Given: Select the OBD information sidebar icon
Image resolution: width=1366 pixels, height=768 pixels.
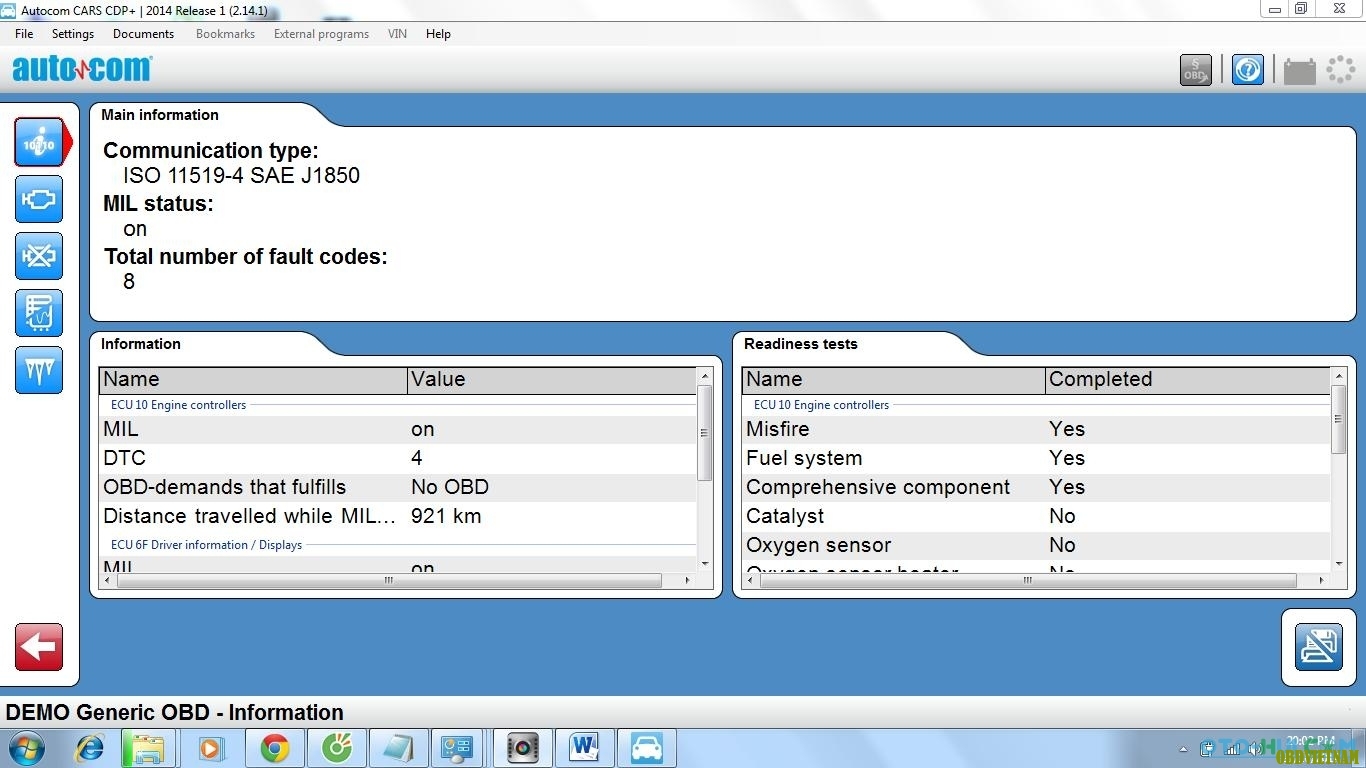Looking at the screenshot, I should [39, 143].
